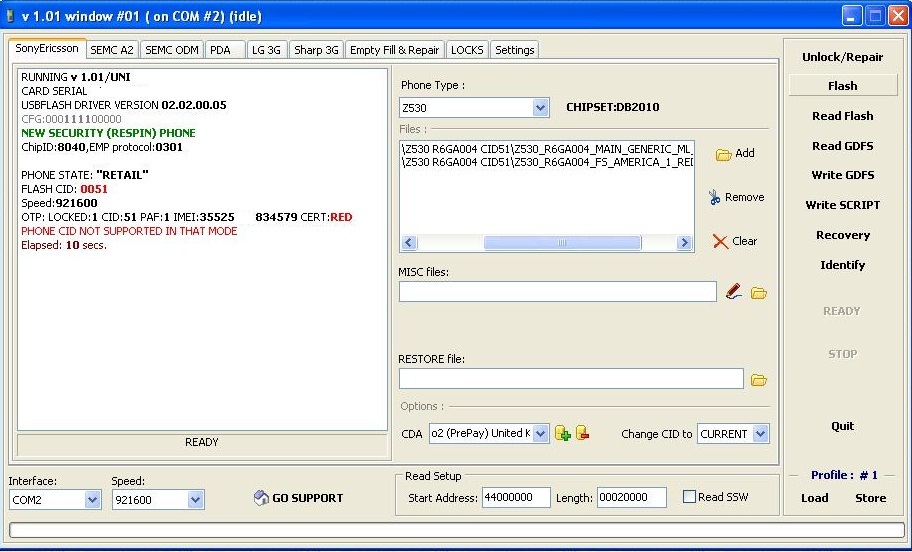Expand the Interface COM2 dropdown
Screen dimensions: 912x552
tap(92, 500)
